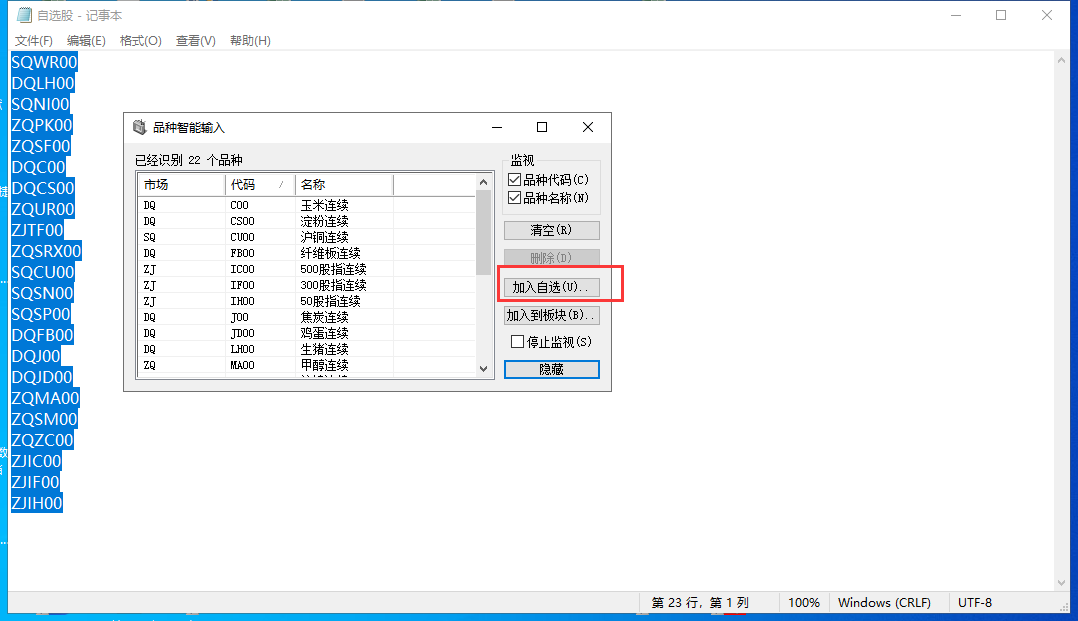Click code cell MA00 in list

pos(242,365)
